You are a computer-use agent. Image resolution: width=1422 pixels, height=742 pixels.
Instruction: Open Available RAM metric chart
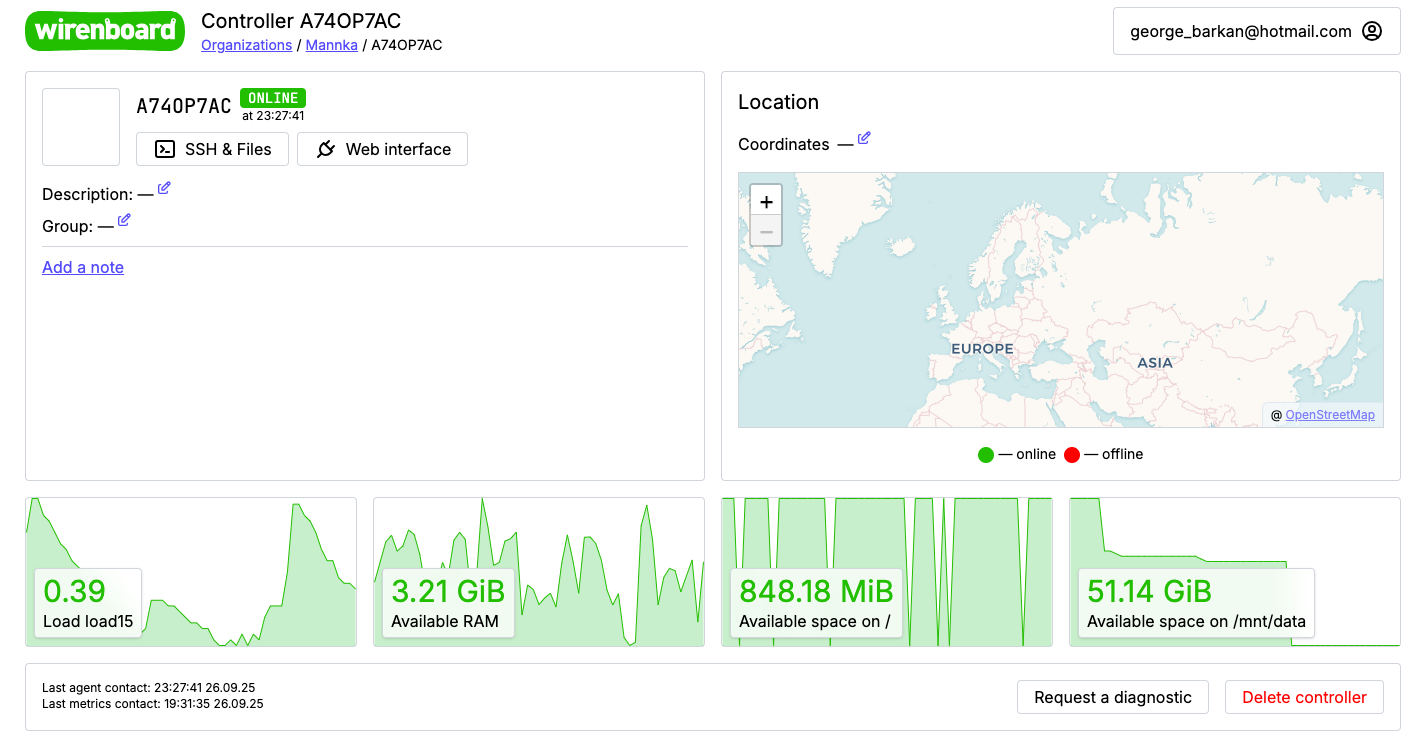538,572
